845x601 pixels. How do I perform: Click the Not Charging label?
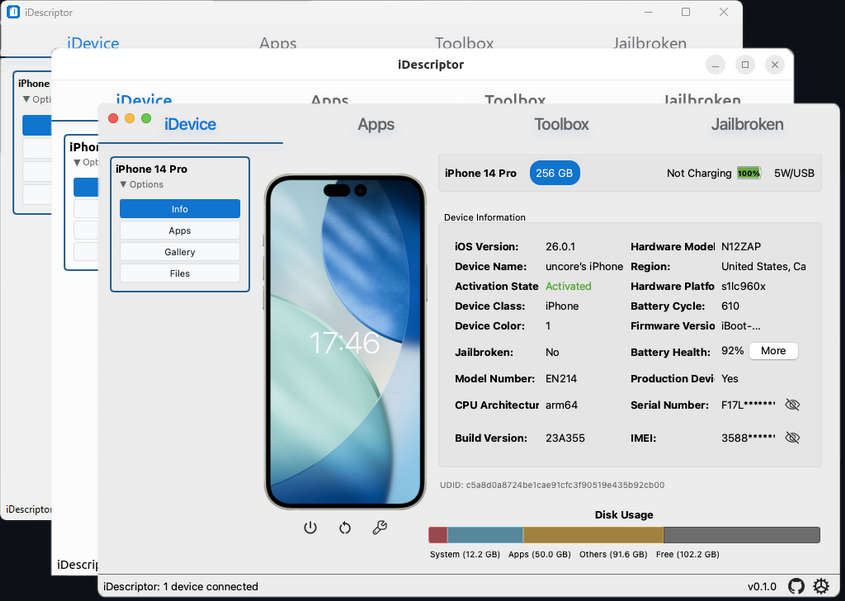[699, 173]
